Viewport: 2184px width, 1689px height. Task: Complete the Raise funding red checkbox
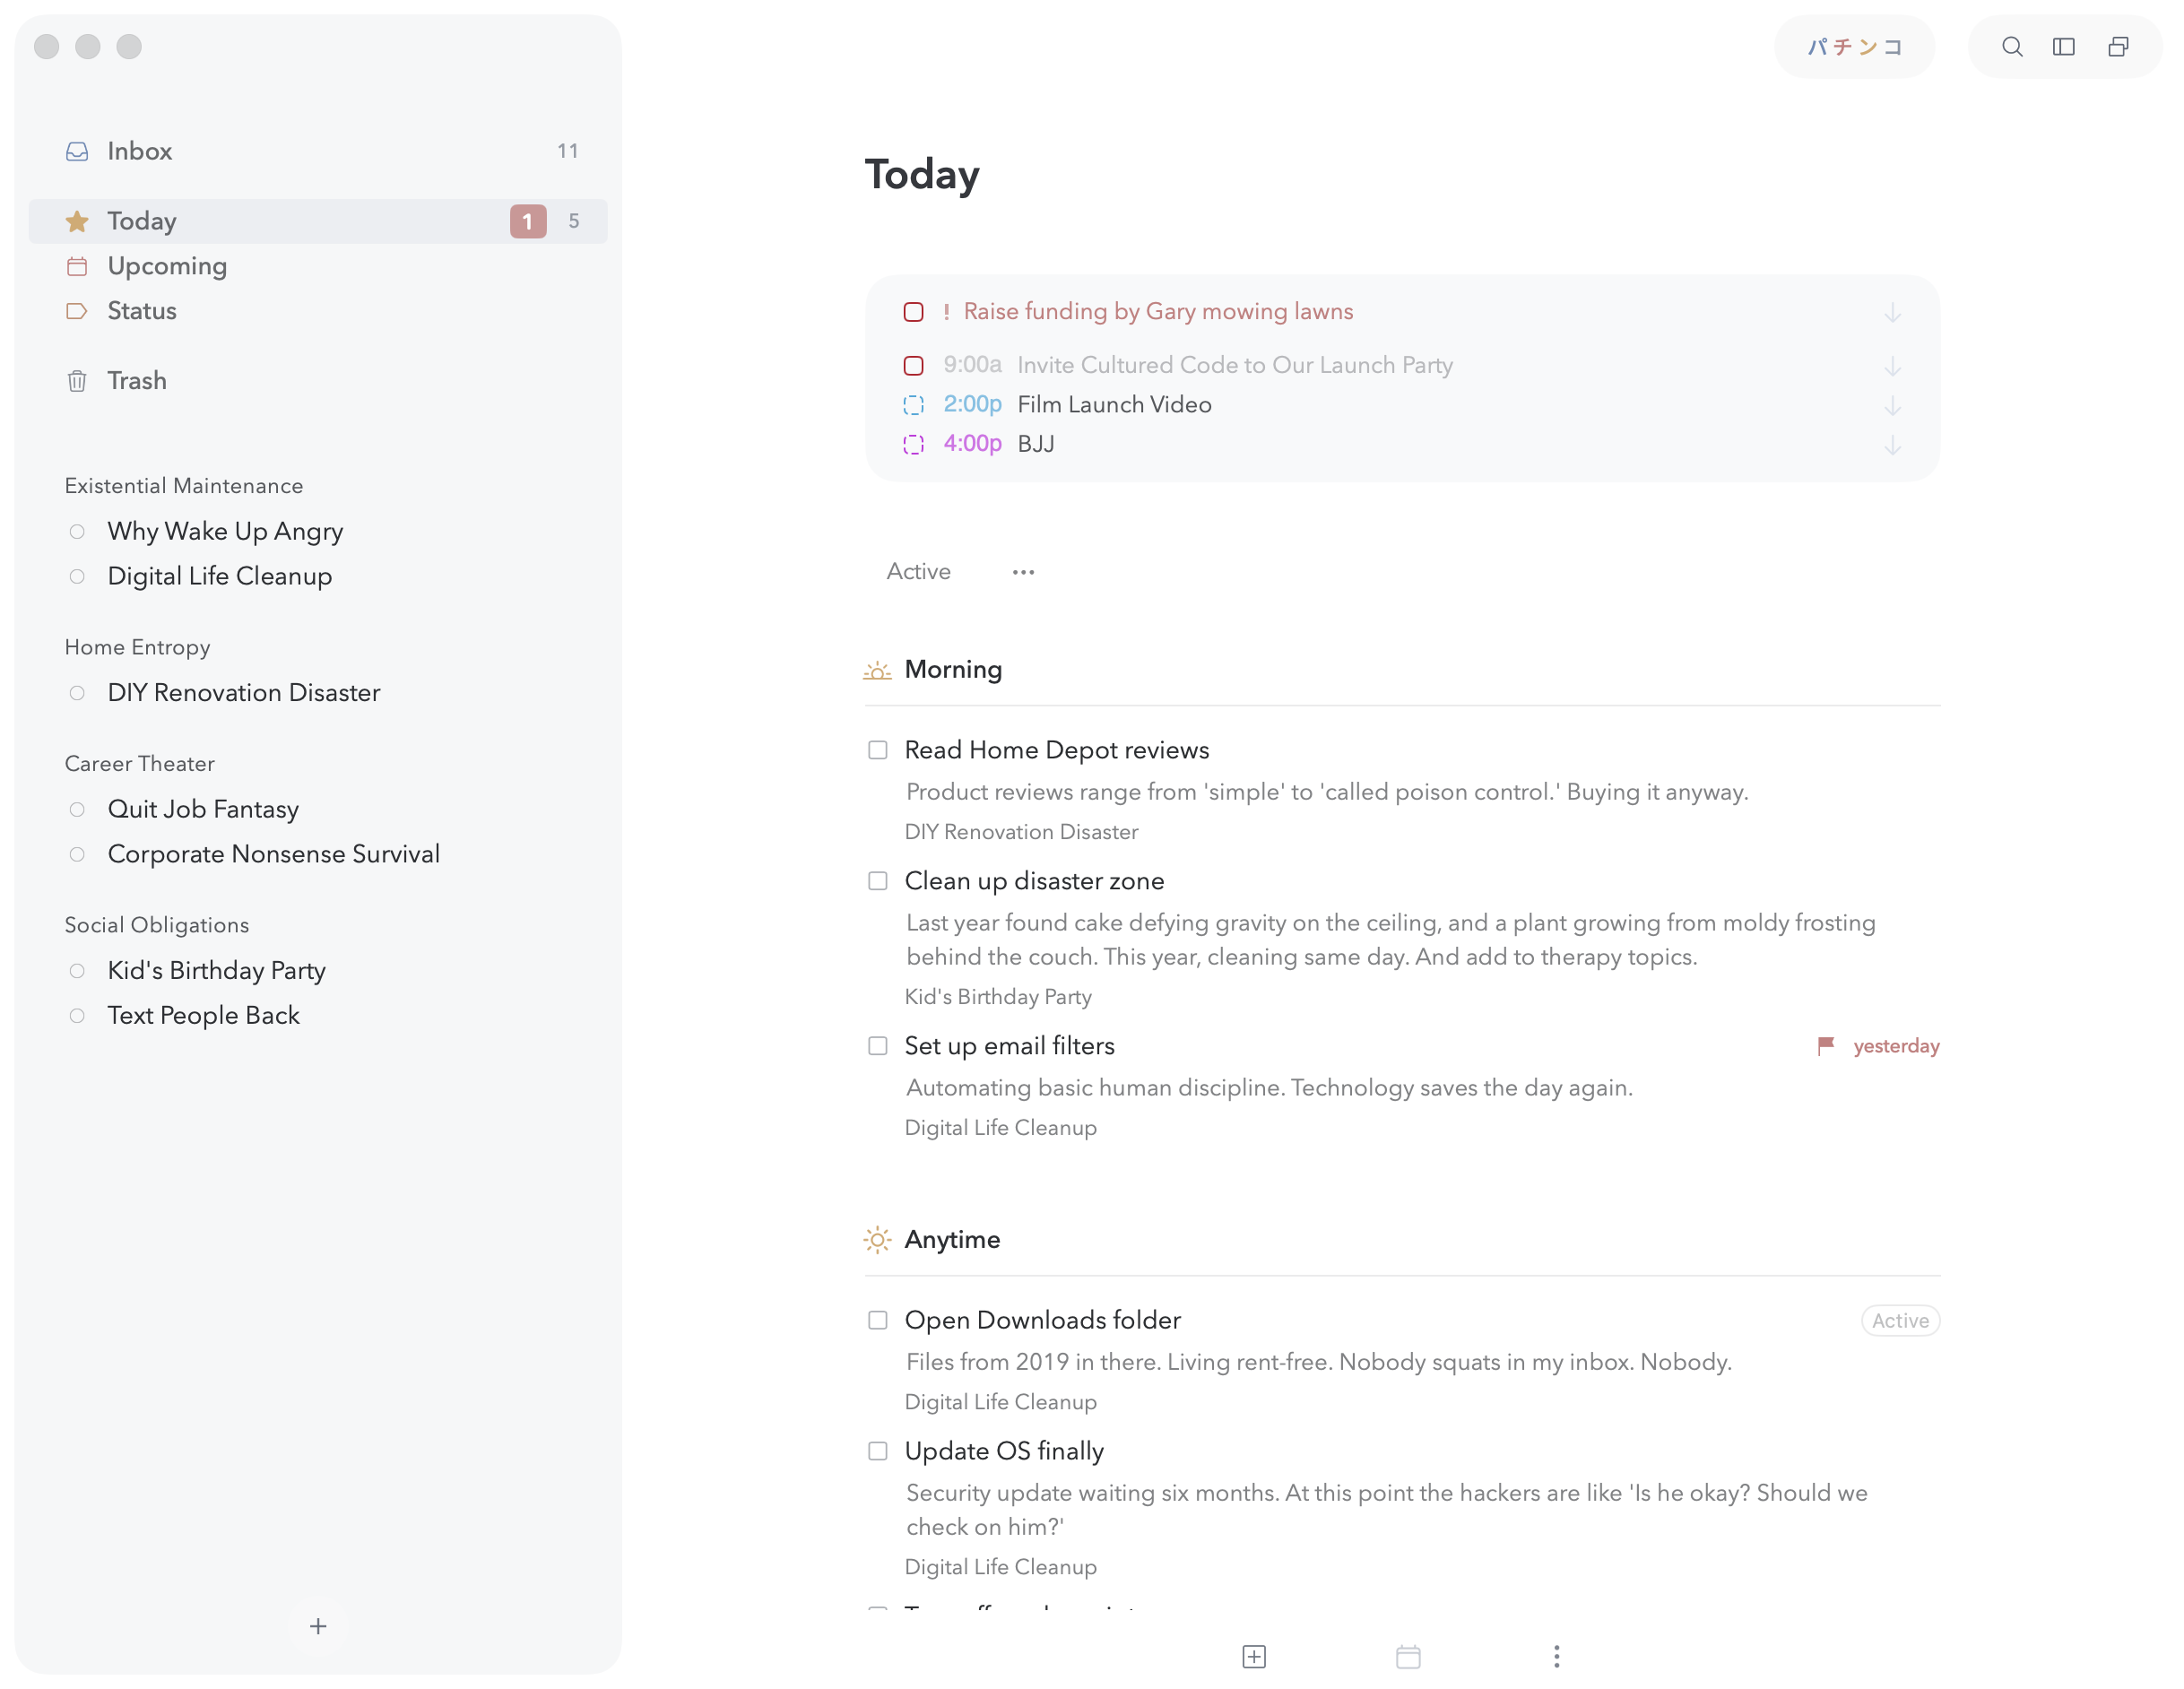(913, 312)
